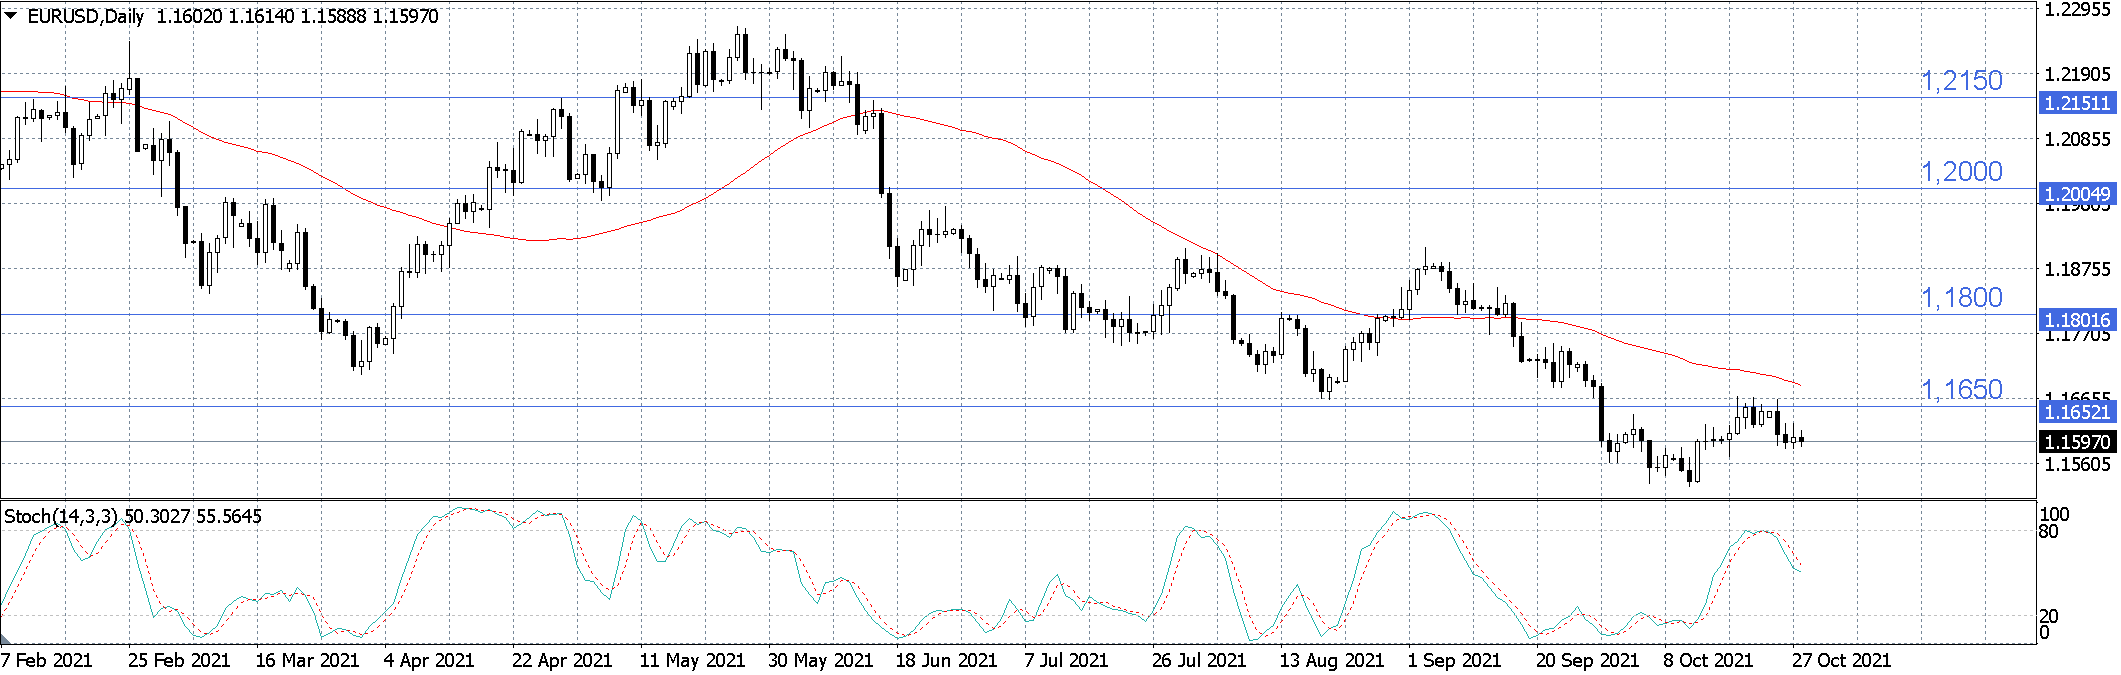Click the 80 level on the stochastic scale

pyautogui.click(x=2048, y=531)
